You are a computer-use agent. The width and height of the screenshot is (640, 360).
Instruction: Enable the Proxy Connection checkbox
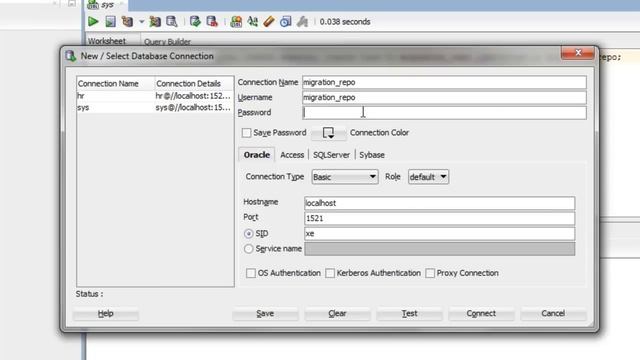(430, 273)
